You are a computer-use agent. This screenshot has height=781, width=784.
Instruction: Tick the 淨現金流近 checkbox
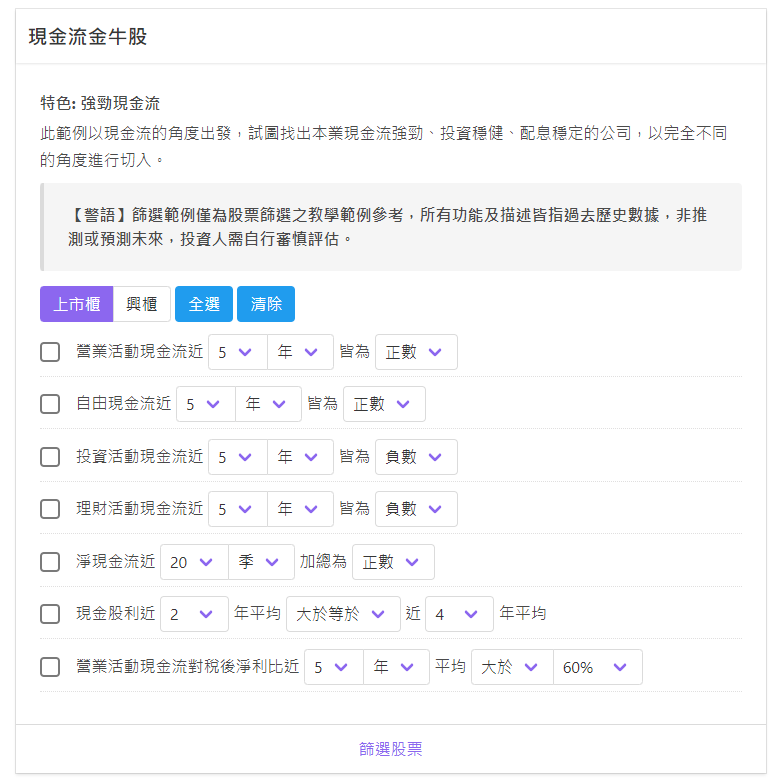pyautogui.click(x=50, y=562)
